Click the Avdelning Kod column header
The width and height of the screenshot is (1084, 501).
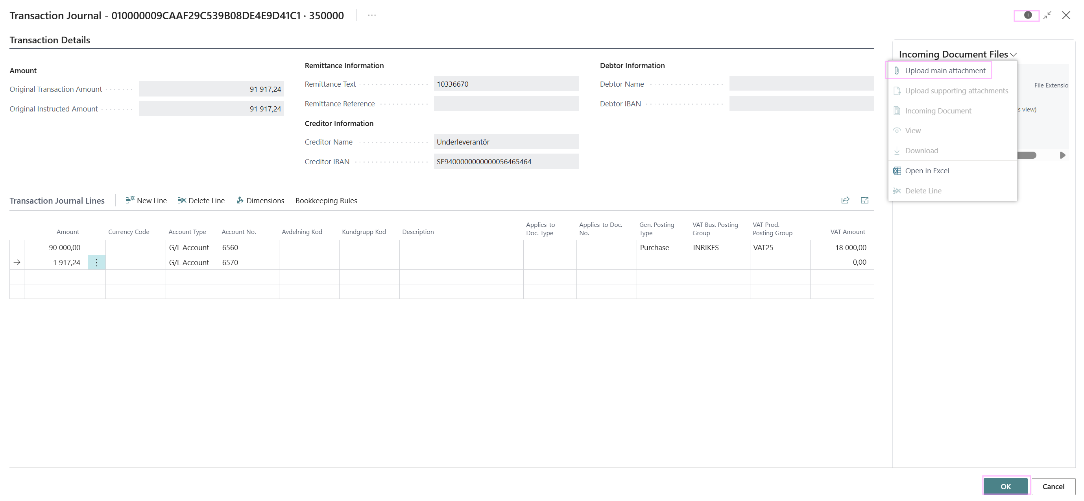[302, 232]
